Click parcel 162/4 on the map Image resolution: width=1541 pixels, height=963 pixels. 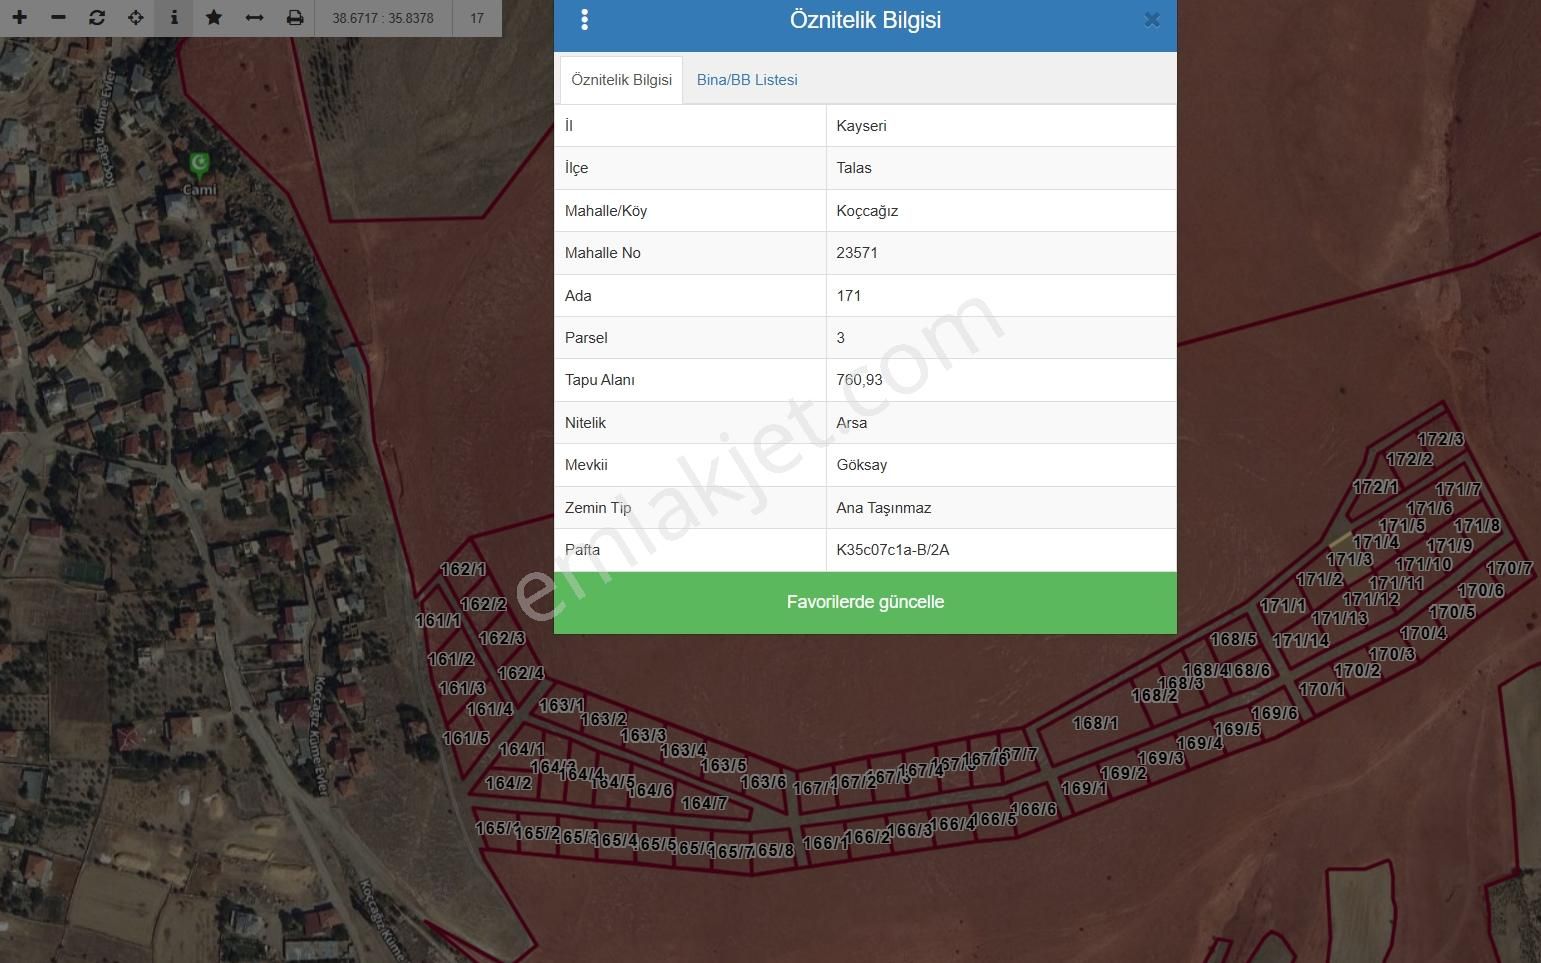521,673
